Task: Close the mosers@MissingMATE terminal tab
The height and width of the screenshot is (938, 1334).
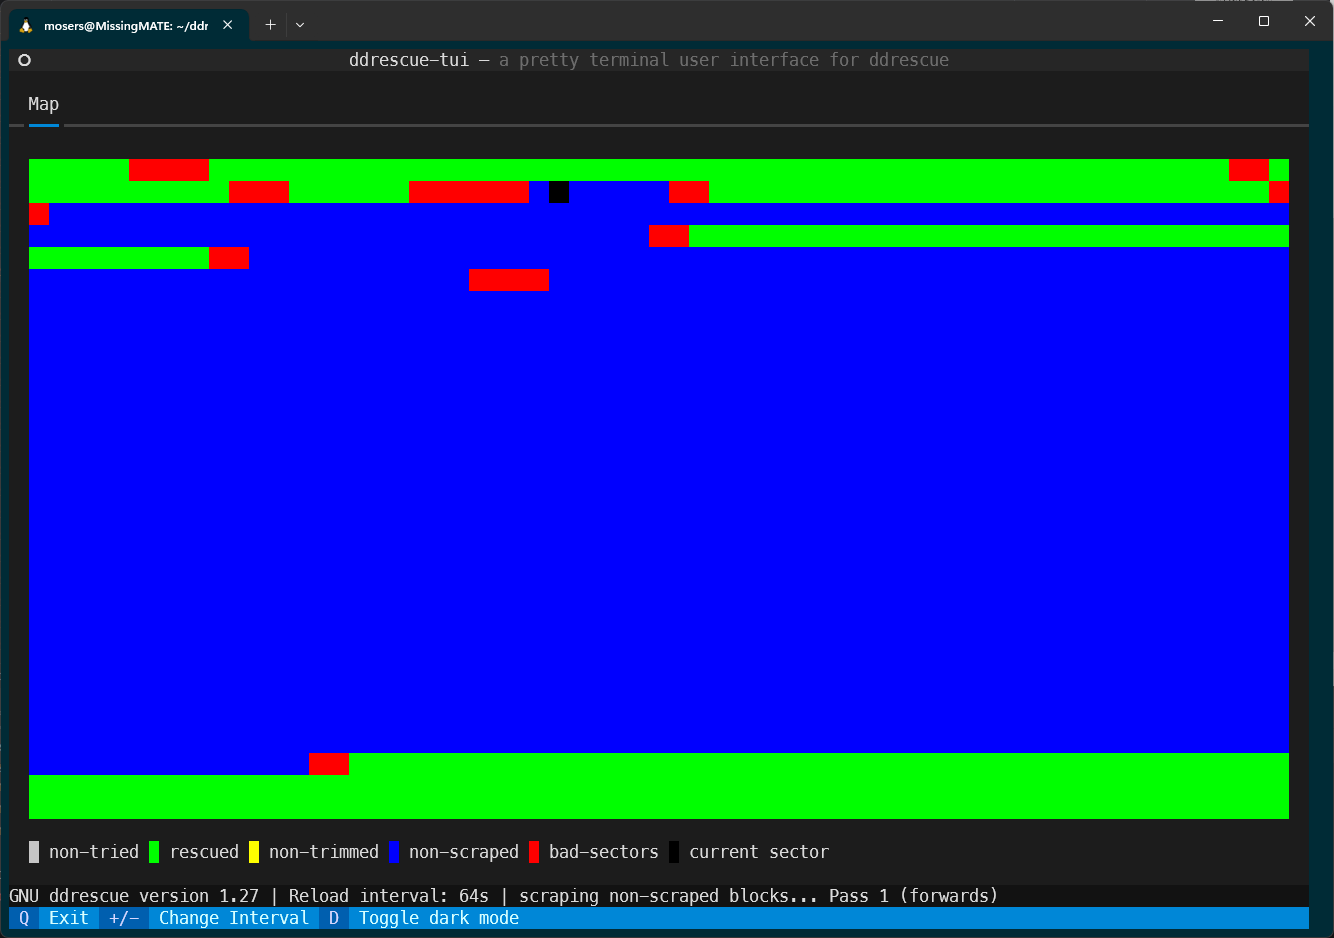Action: coord(228,25)
